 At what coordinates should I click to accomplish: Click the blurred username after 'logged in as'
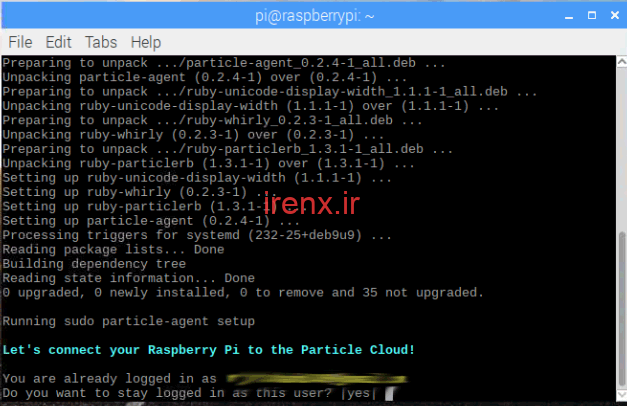tap(300, 379)
